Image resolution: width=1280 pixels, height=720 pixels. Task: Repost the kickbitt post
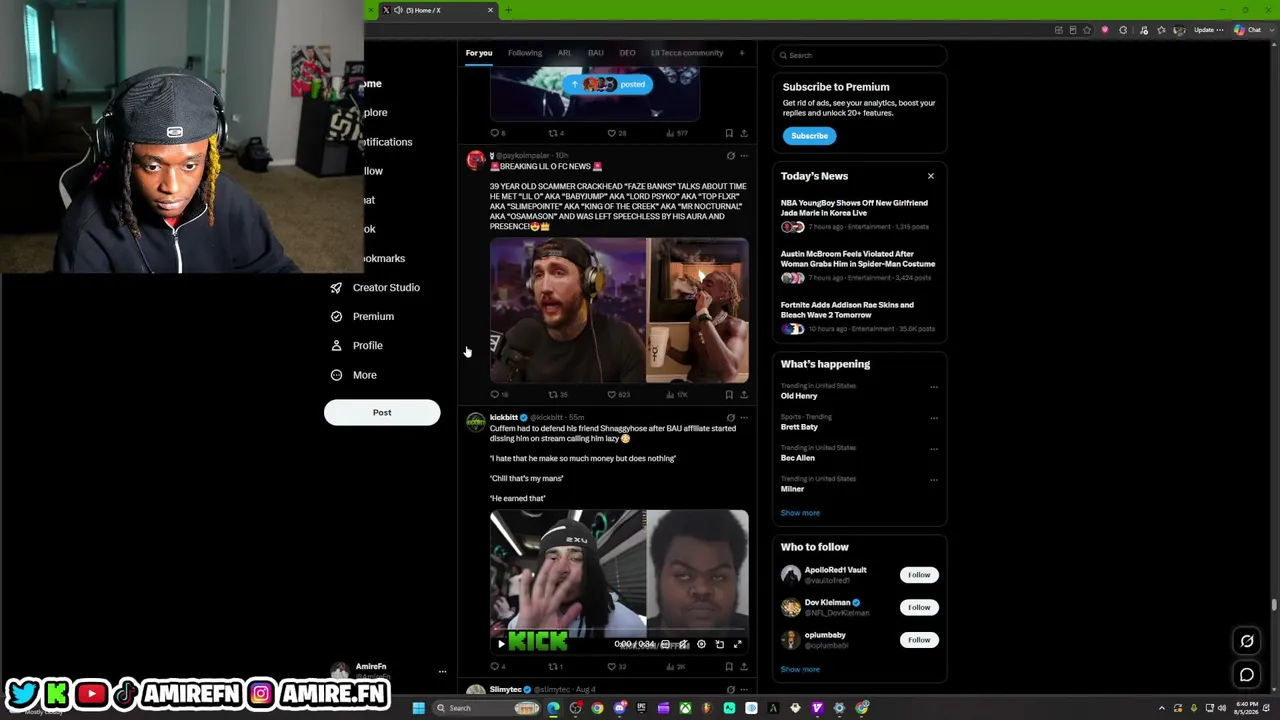point(553,667)
